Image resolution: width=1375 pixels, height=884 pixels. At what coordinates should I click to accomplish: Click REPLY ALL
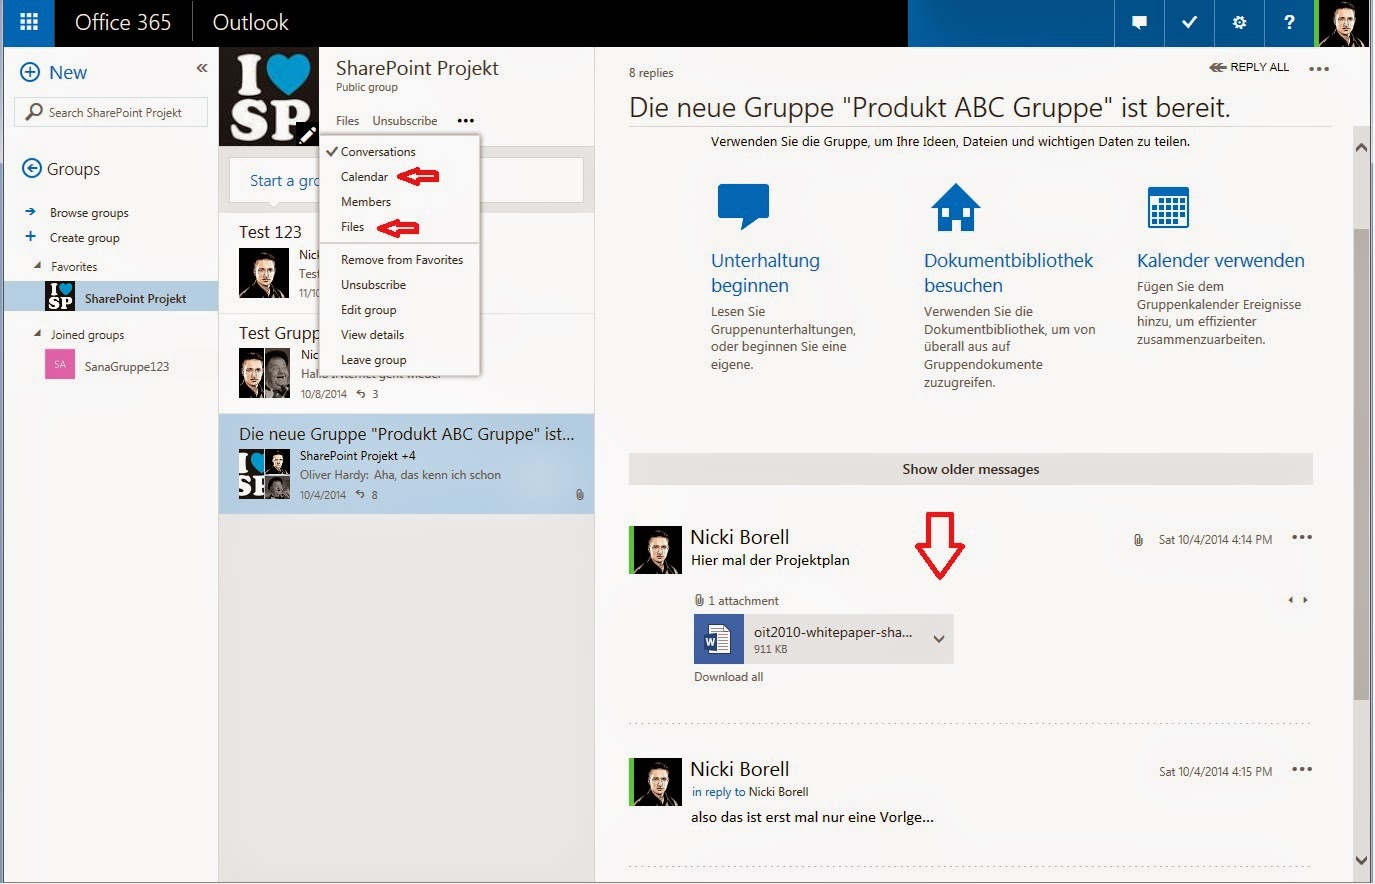pos(1249,67)
